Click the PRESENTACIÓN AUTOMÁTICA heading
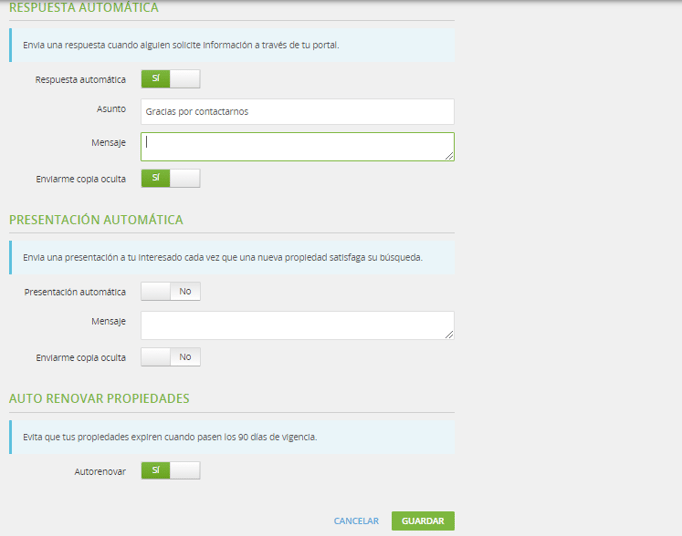682x536 pixels. click(96, 220)
